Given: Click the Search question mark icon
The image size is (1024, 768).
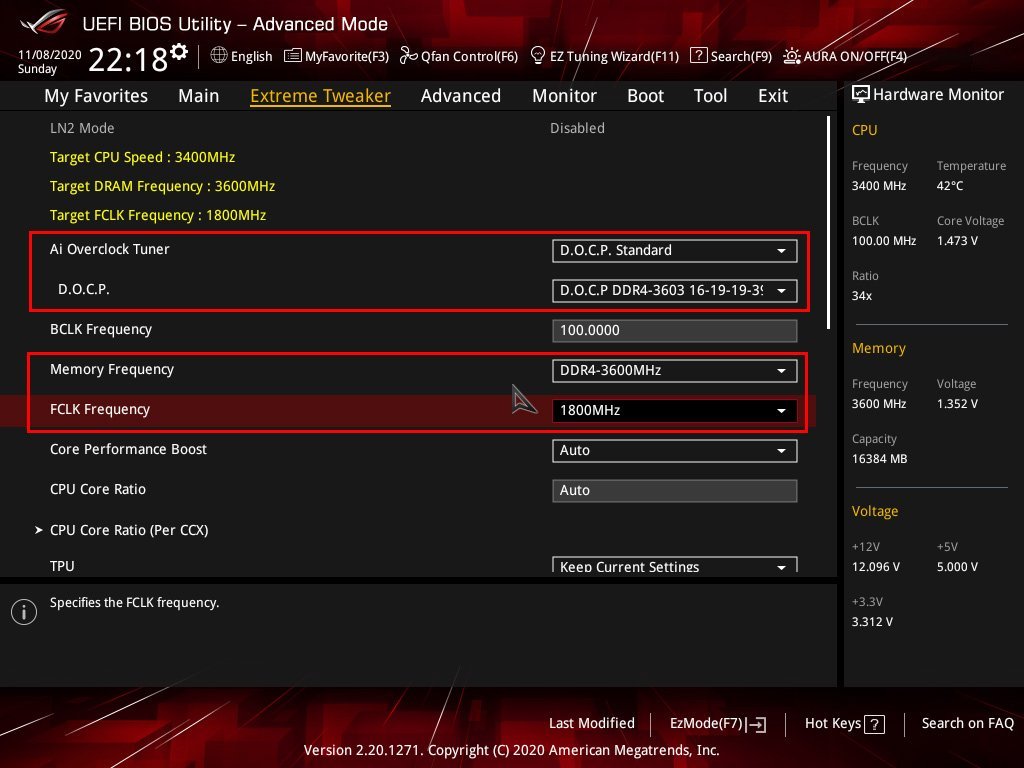Looking at the screenshot, I should pos(698,56).
